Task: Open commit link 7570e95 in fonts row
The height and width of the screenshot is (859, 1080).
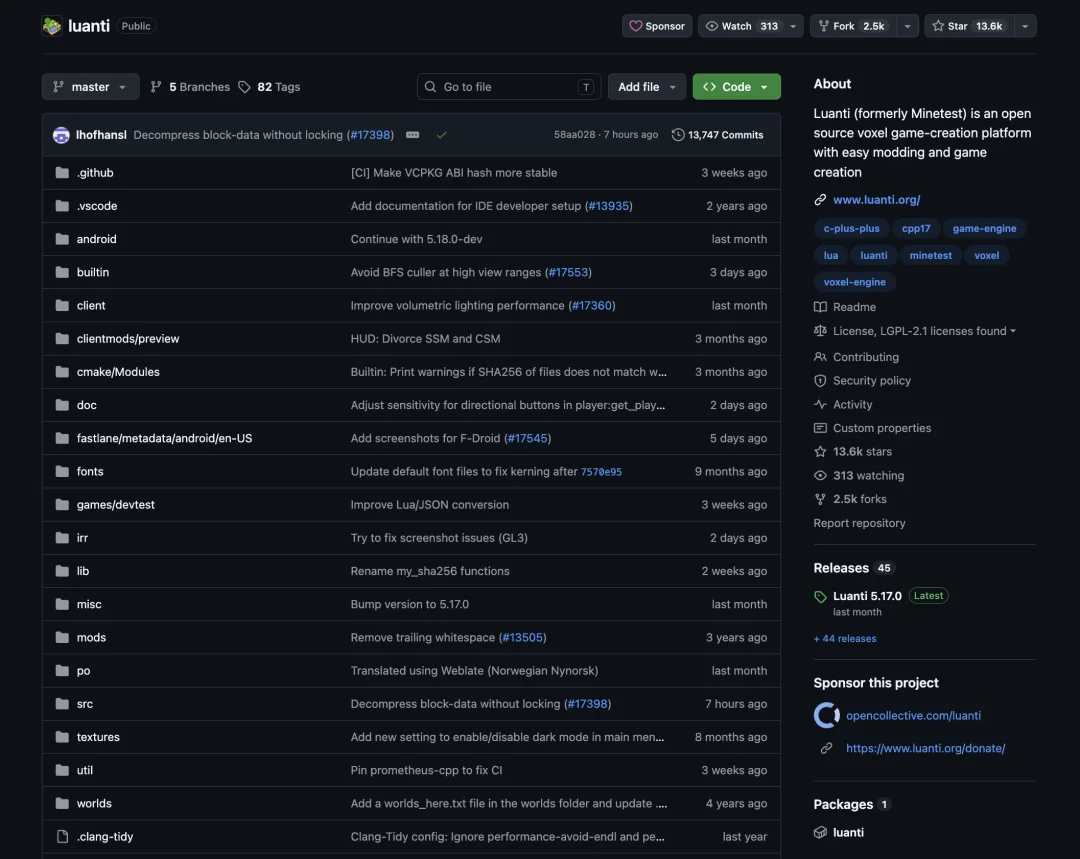Action: tap(601, 472)
